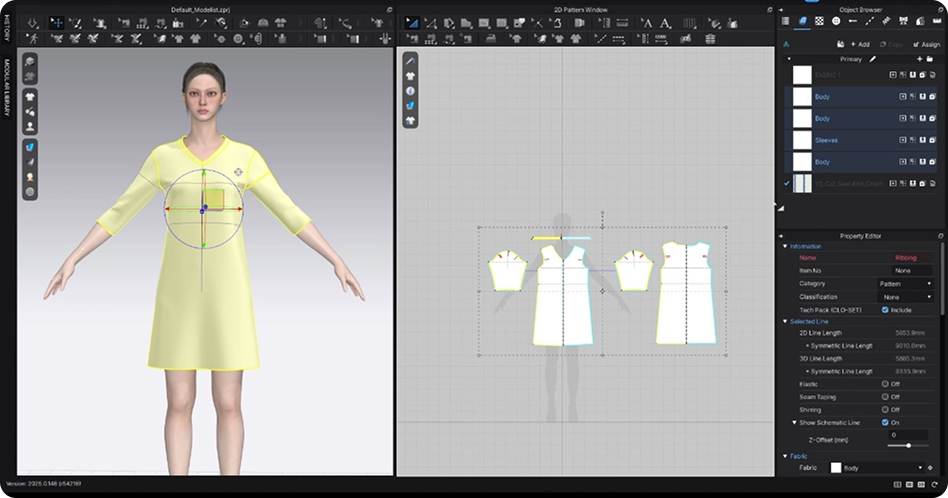The image size is (948, 498).
Task: Click the Z-Offset slider handle
Action: coord(907,445)
